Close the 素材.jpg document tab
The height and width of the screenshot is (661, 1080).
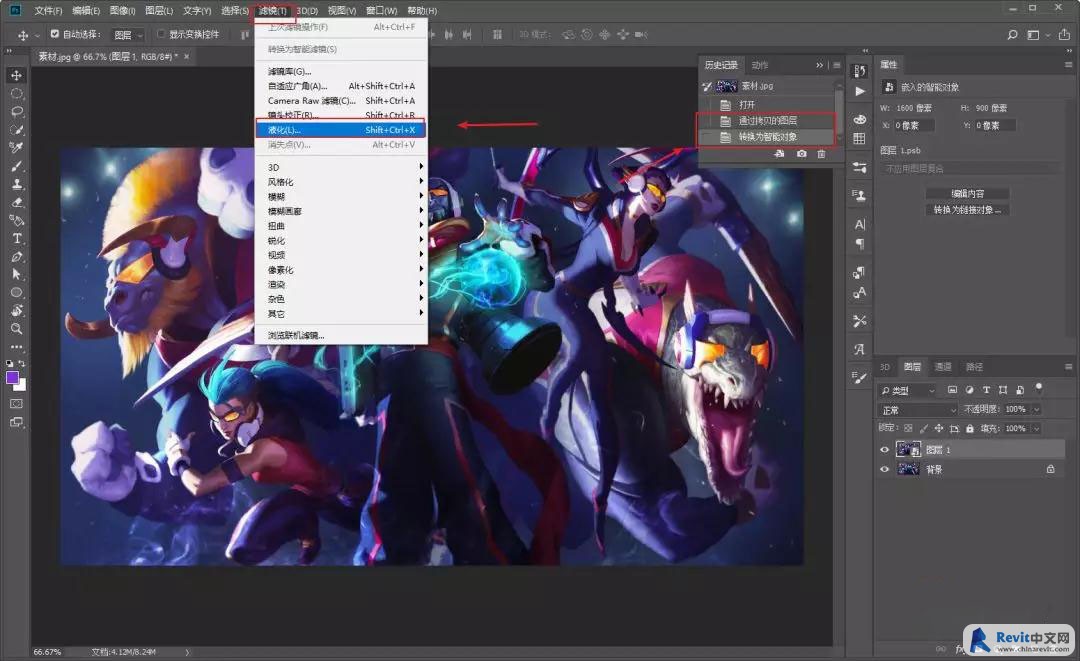(x=187, y=56)
